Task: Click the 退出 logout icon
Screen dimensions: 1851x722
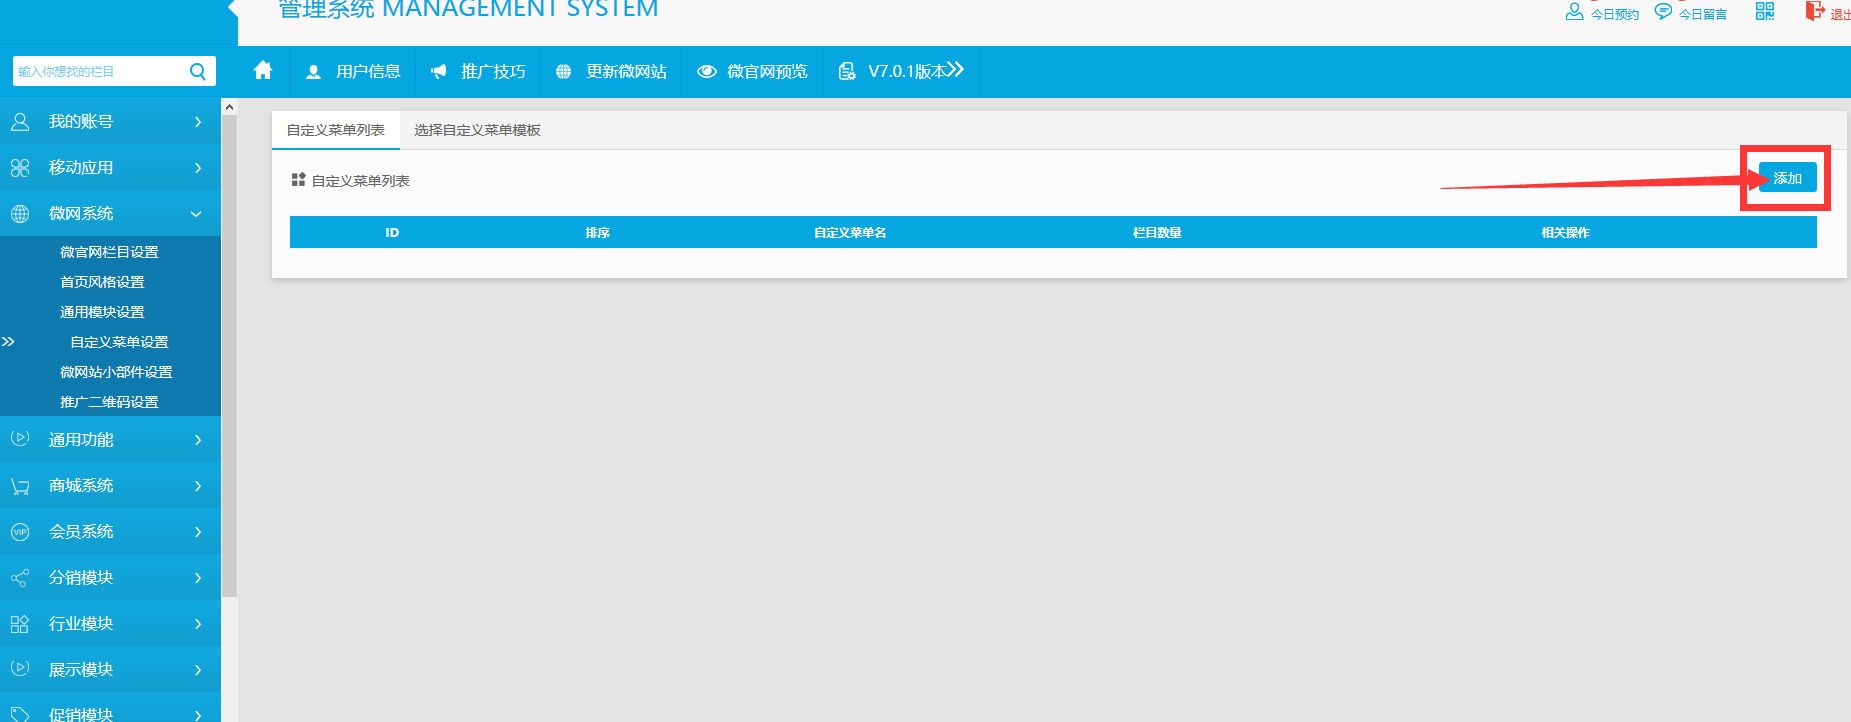Action: click(1814, 12)
